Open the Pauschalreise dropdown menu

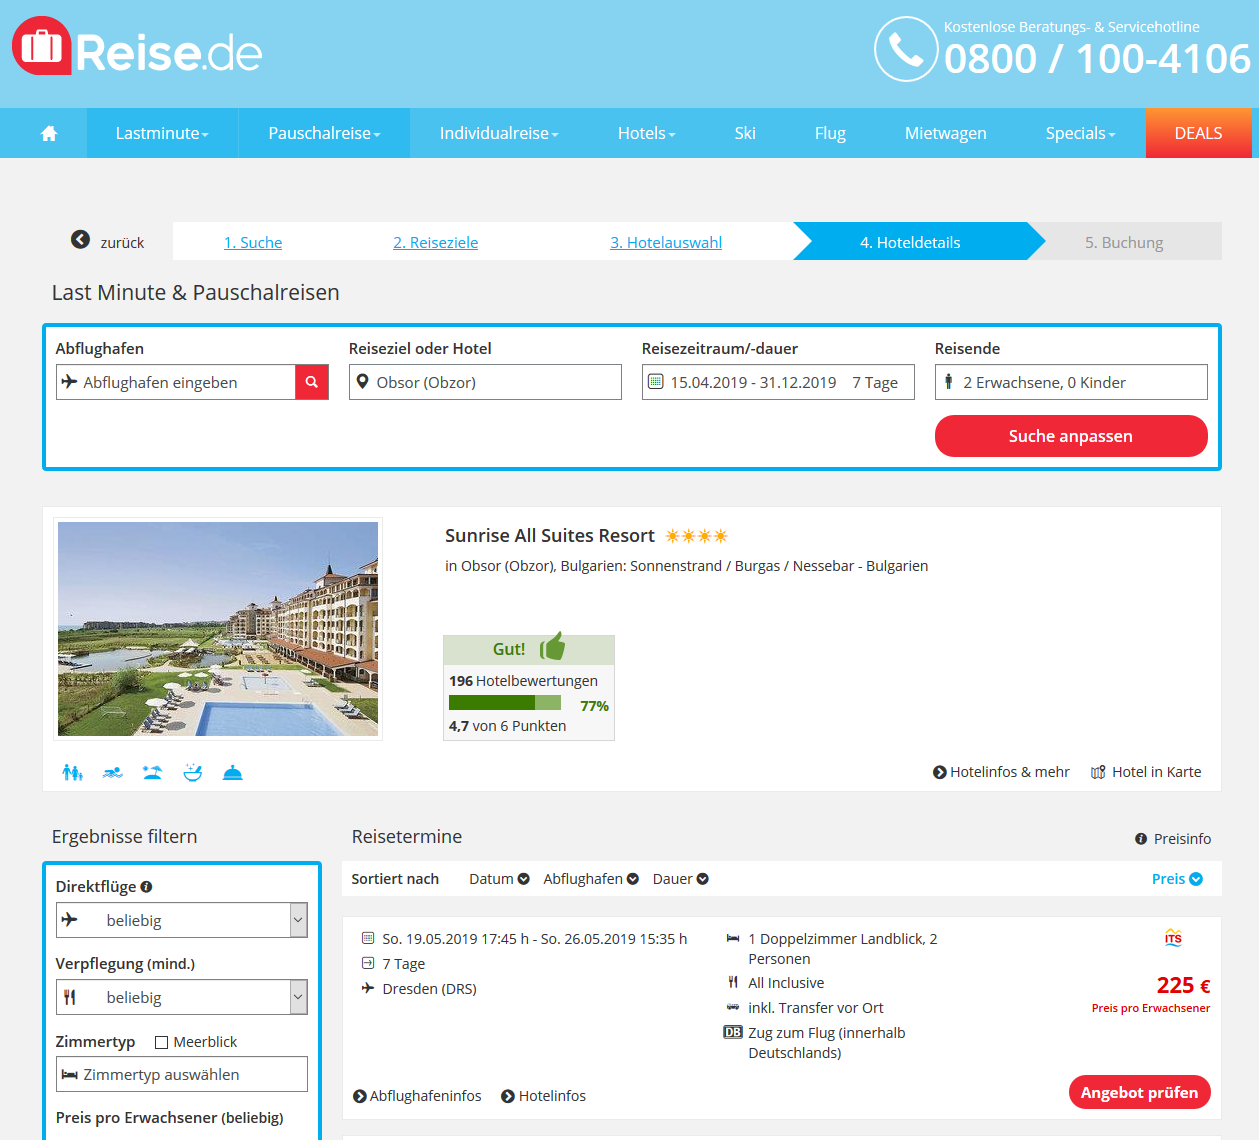tap(324, 133)
